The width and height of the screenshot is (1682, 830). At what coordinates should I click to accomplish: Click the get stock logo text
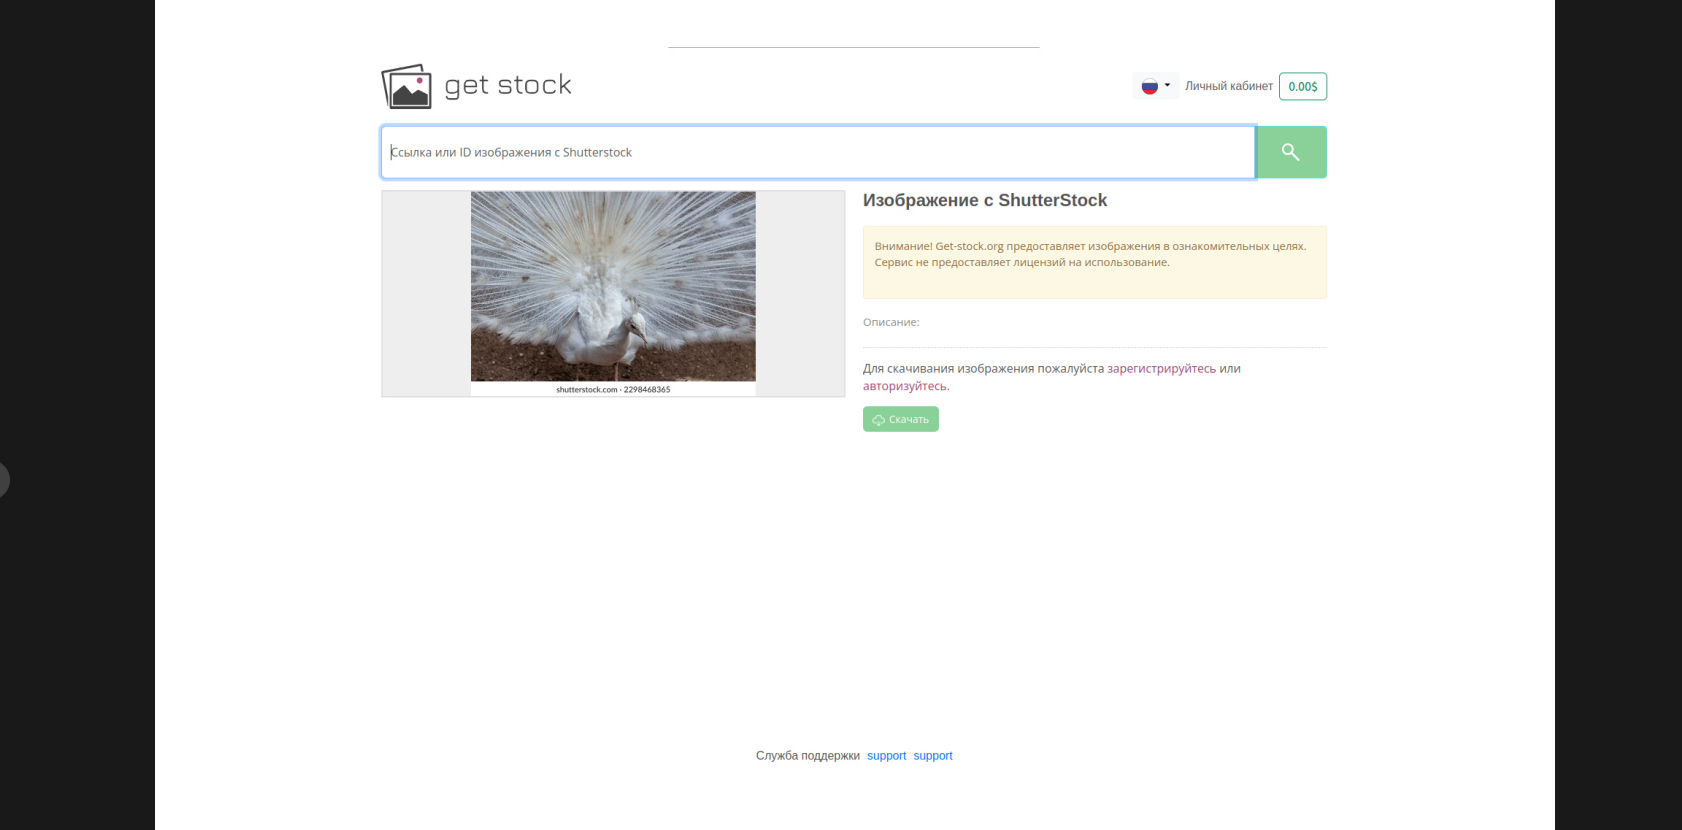[x=508, y=86]
